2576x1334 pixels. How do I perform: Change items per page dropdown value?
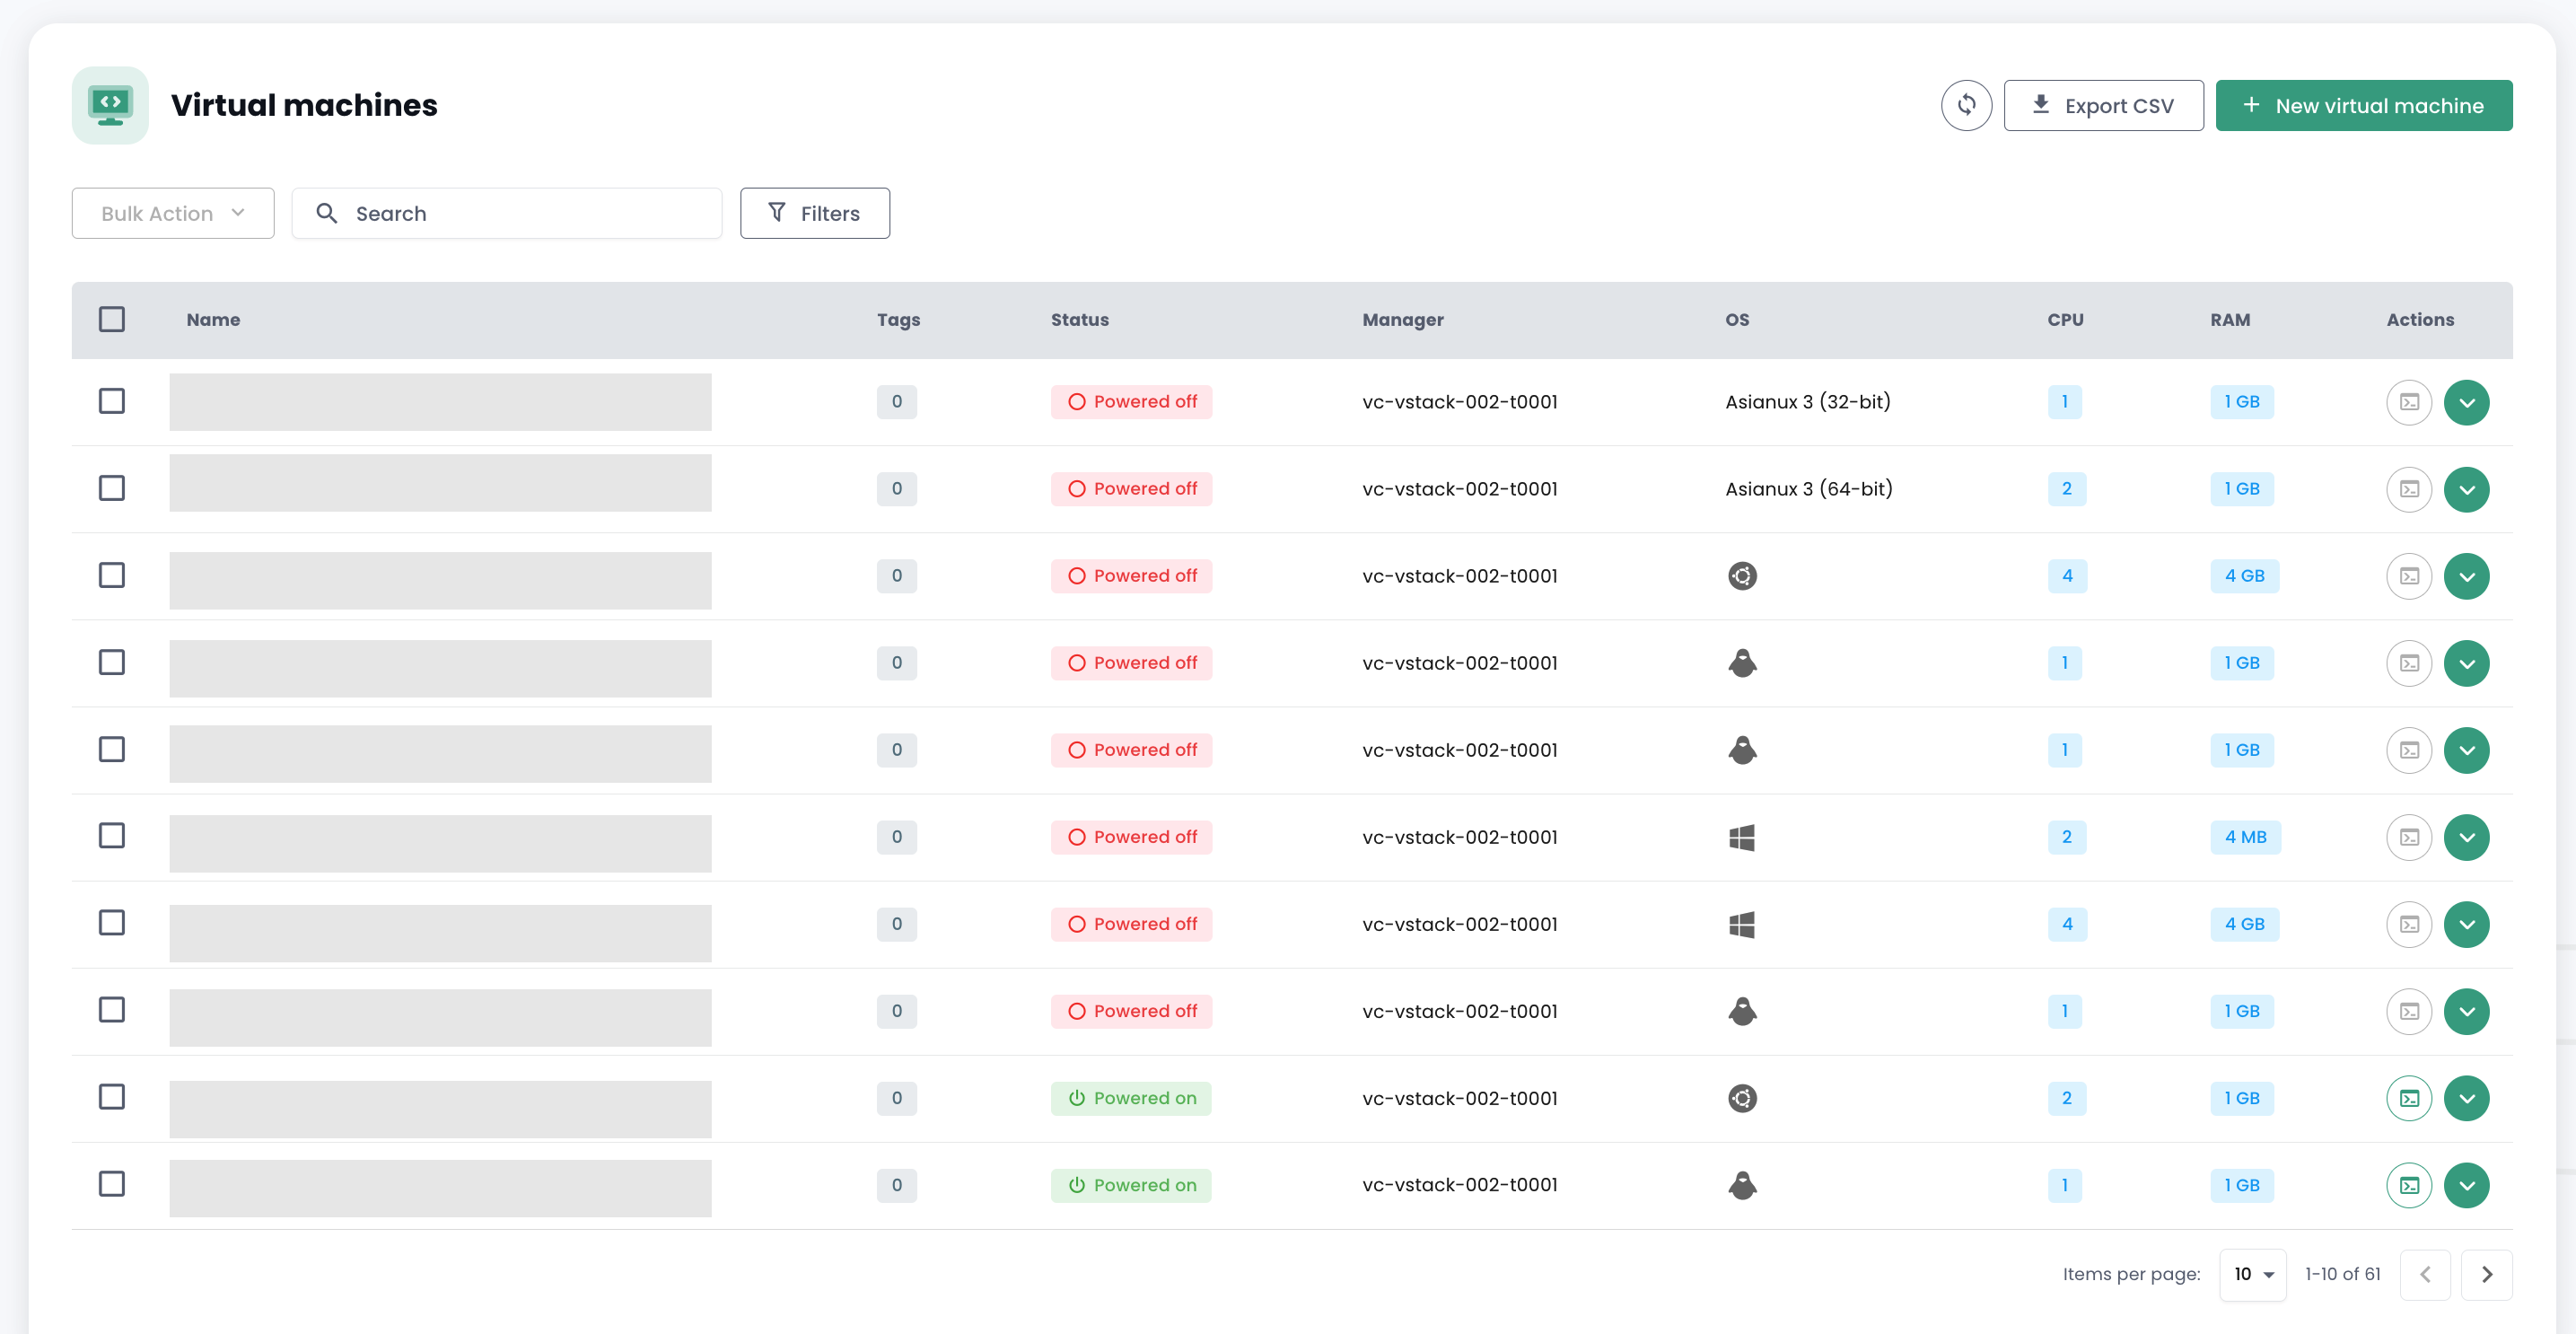[2252, 1274]
